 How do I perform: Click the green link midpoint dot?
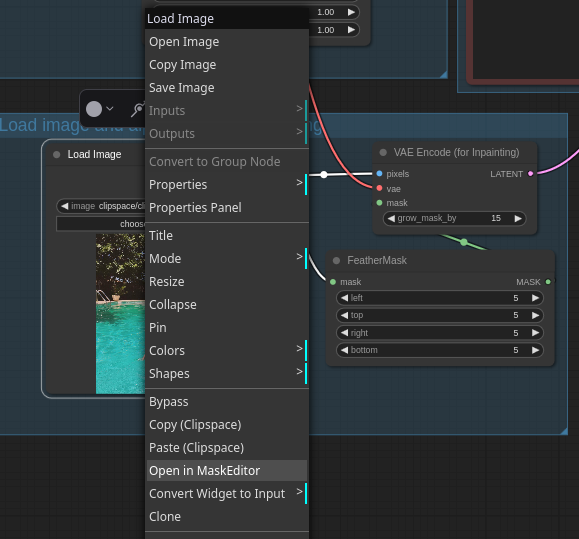[x=464, y=242]
